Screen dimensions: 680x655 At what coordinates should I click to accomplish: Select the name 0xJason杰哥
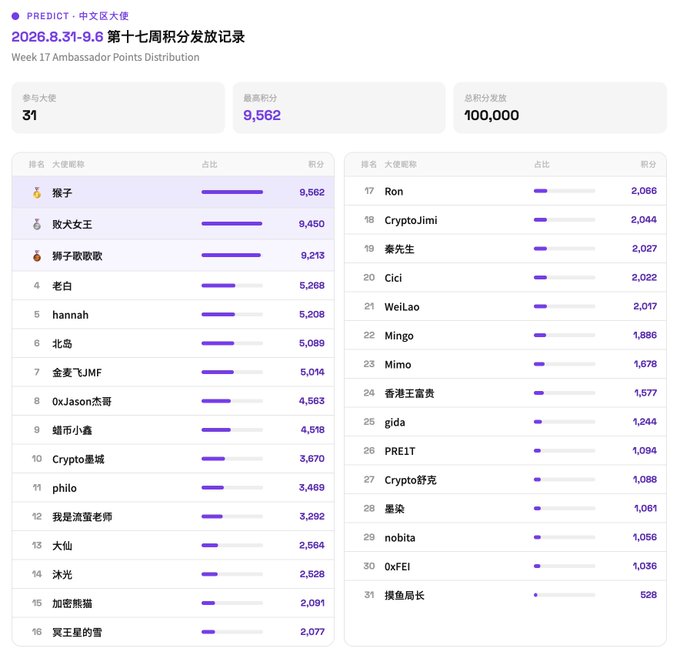point(82,402)
